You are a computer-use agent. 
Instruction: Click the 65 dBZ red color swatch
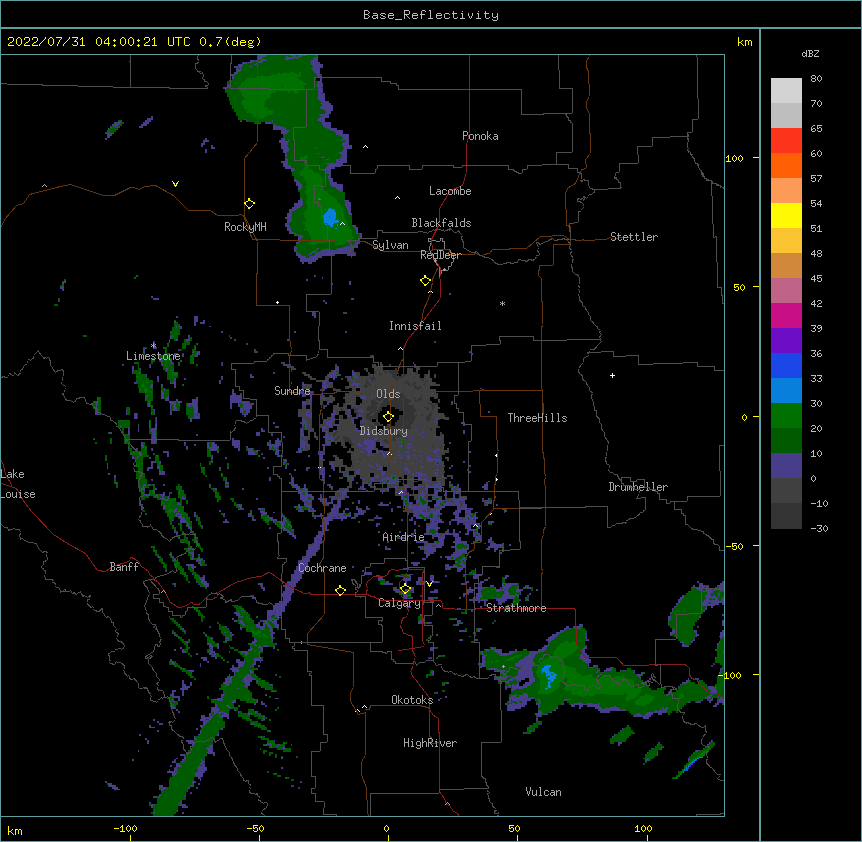click(786, 140)
